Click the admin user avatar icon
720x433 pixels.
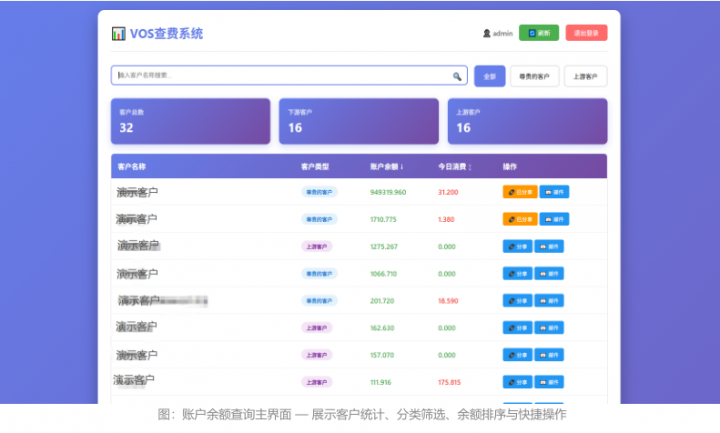click(x=487, y=33)
